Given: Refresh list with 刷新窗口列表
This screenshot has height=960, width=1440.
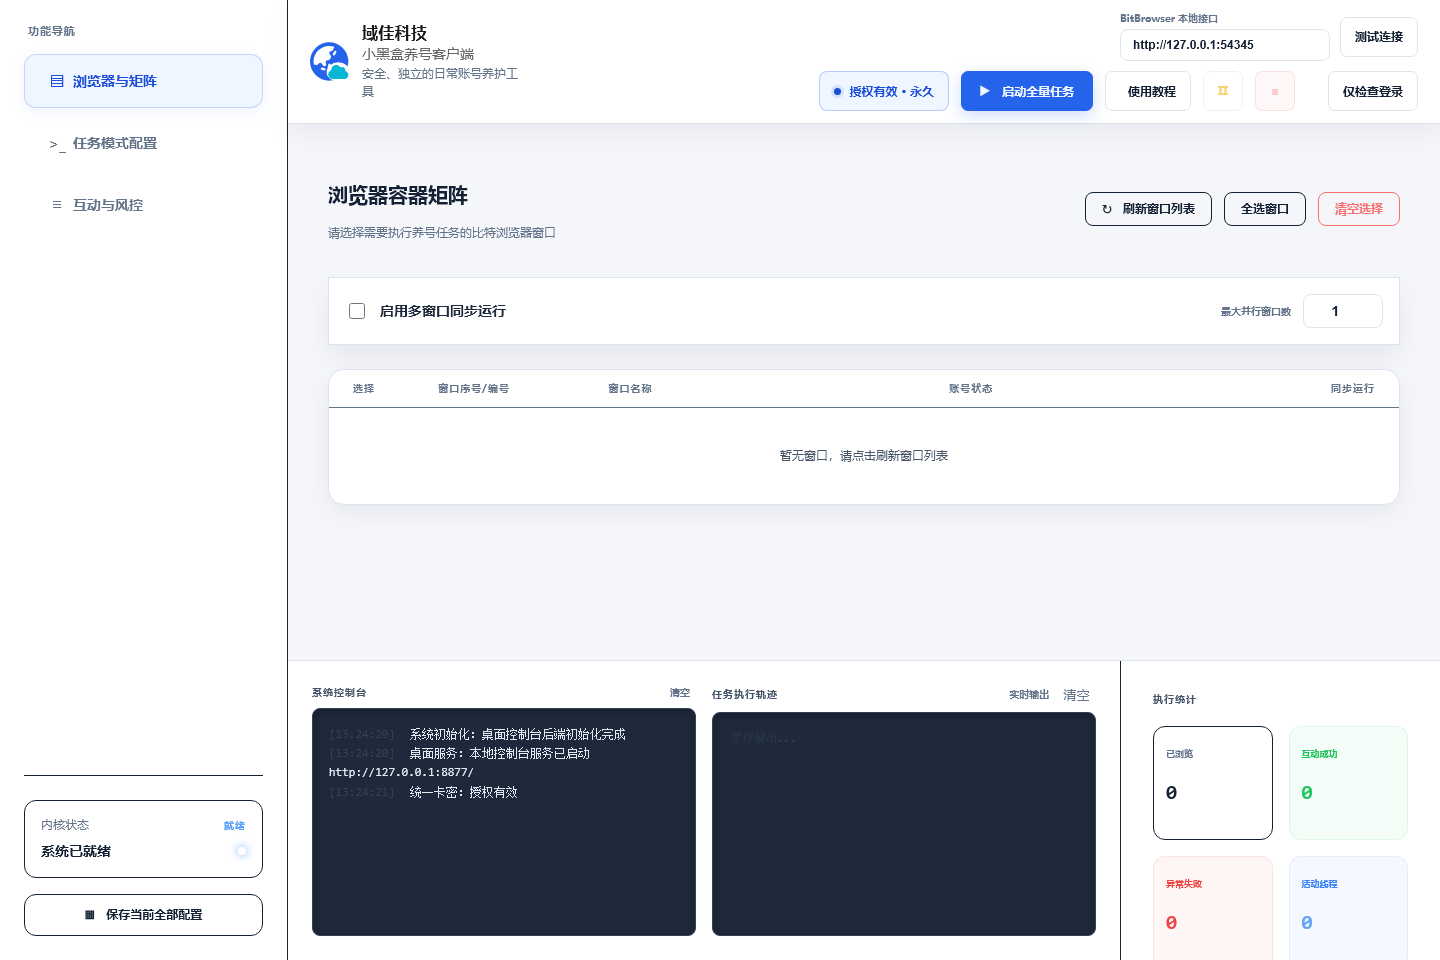Looking at the screenshot, I should 1148,209.
